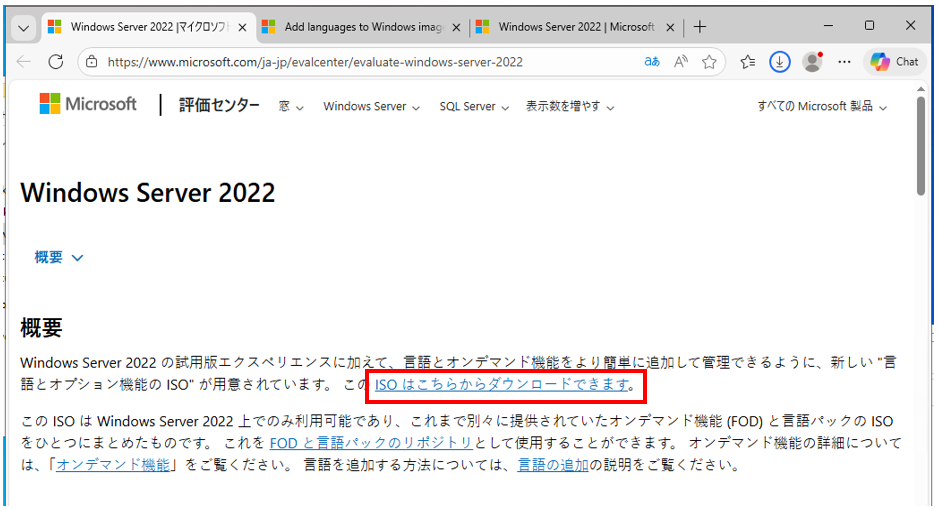Click the browser refresh button
The height and width of the screenshot is (509, 939).
pyautogui.click(x=57, y=62)
